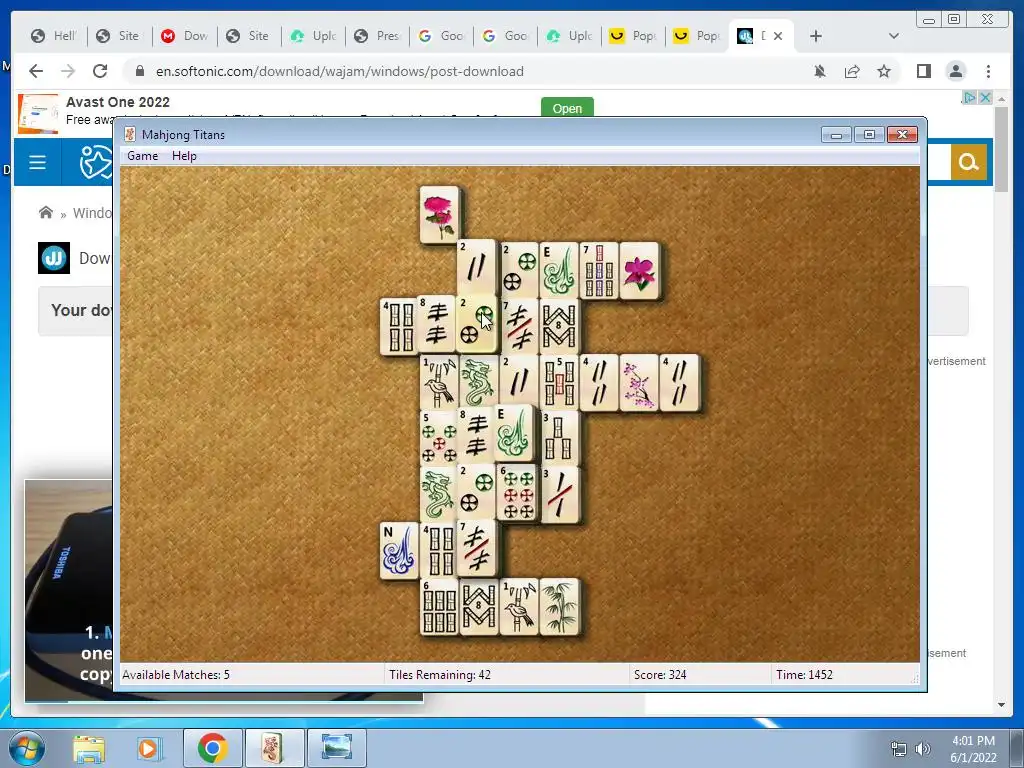The height and width of the screenshot is (768, 1024).
Task: Open Windows Media Player from taskbar
Action: click(148, 748)
